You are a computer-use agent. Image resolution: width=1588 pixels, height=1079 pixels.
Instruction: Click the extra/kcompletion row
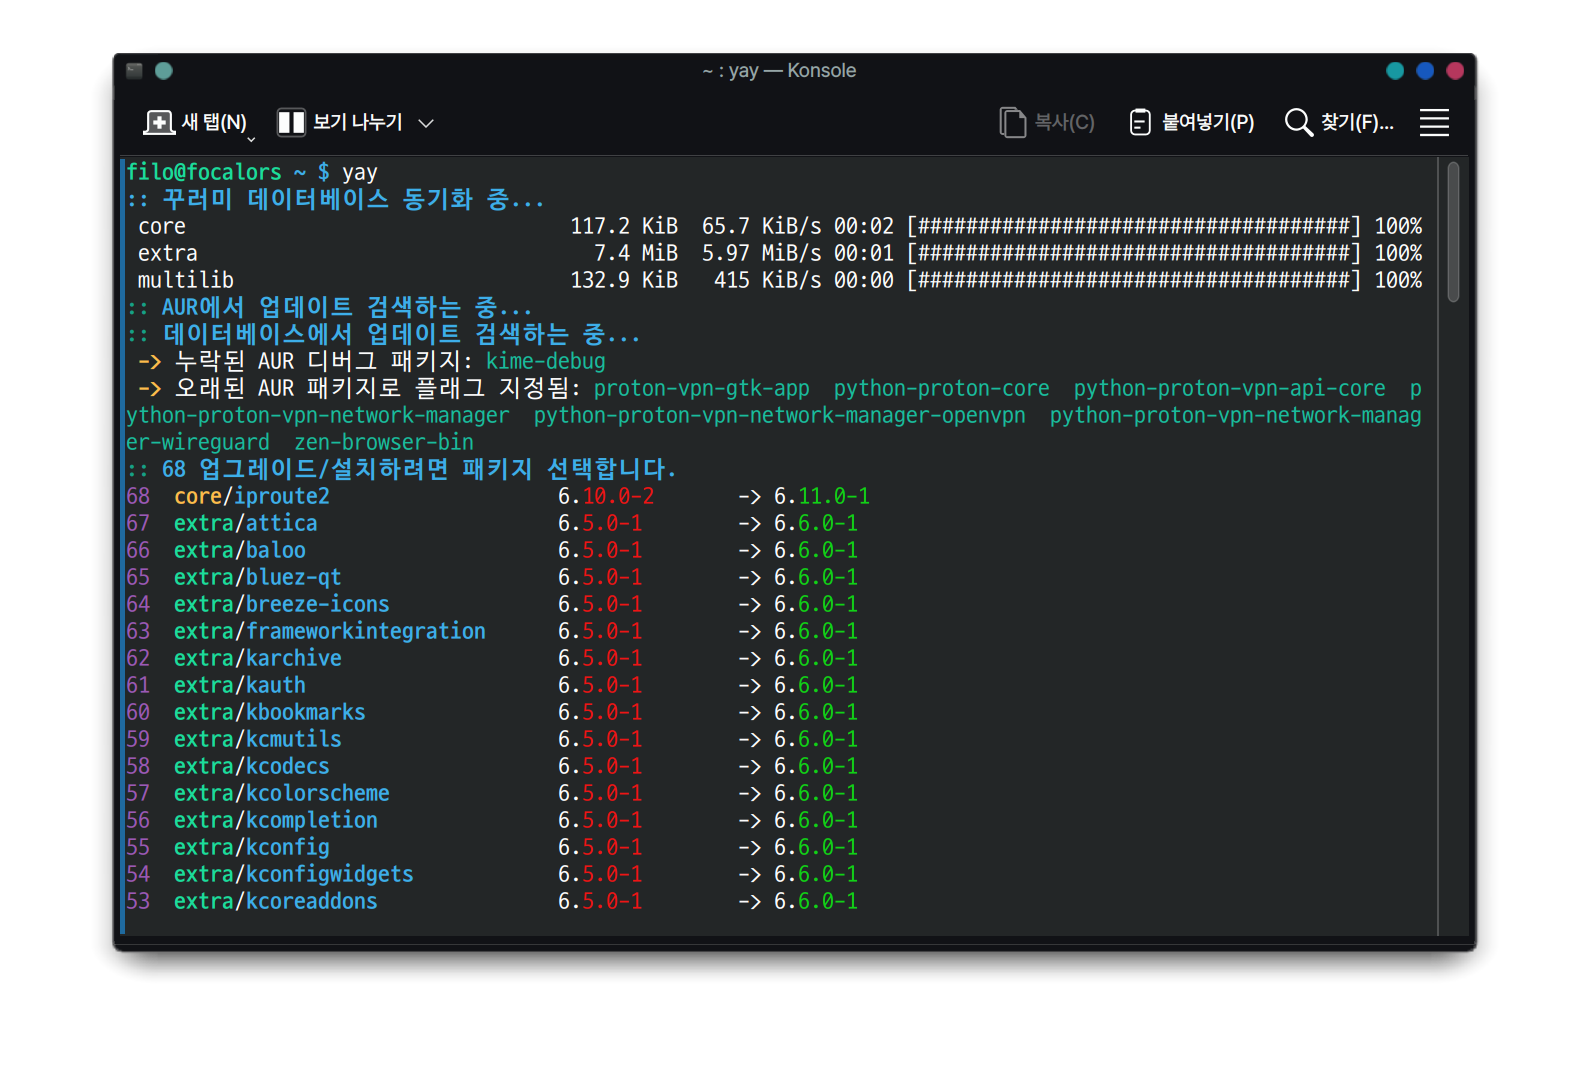[x=492, y=820]
